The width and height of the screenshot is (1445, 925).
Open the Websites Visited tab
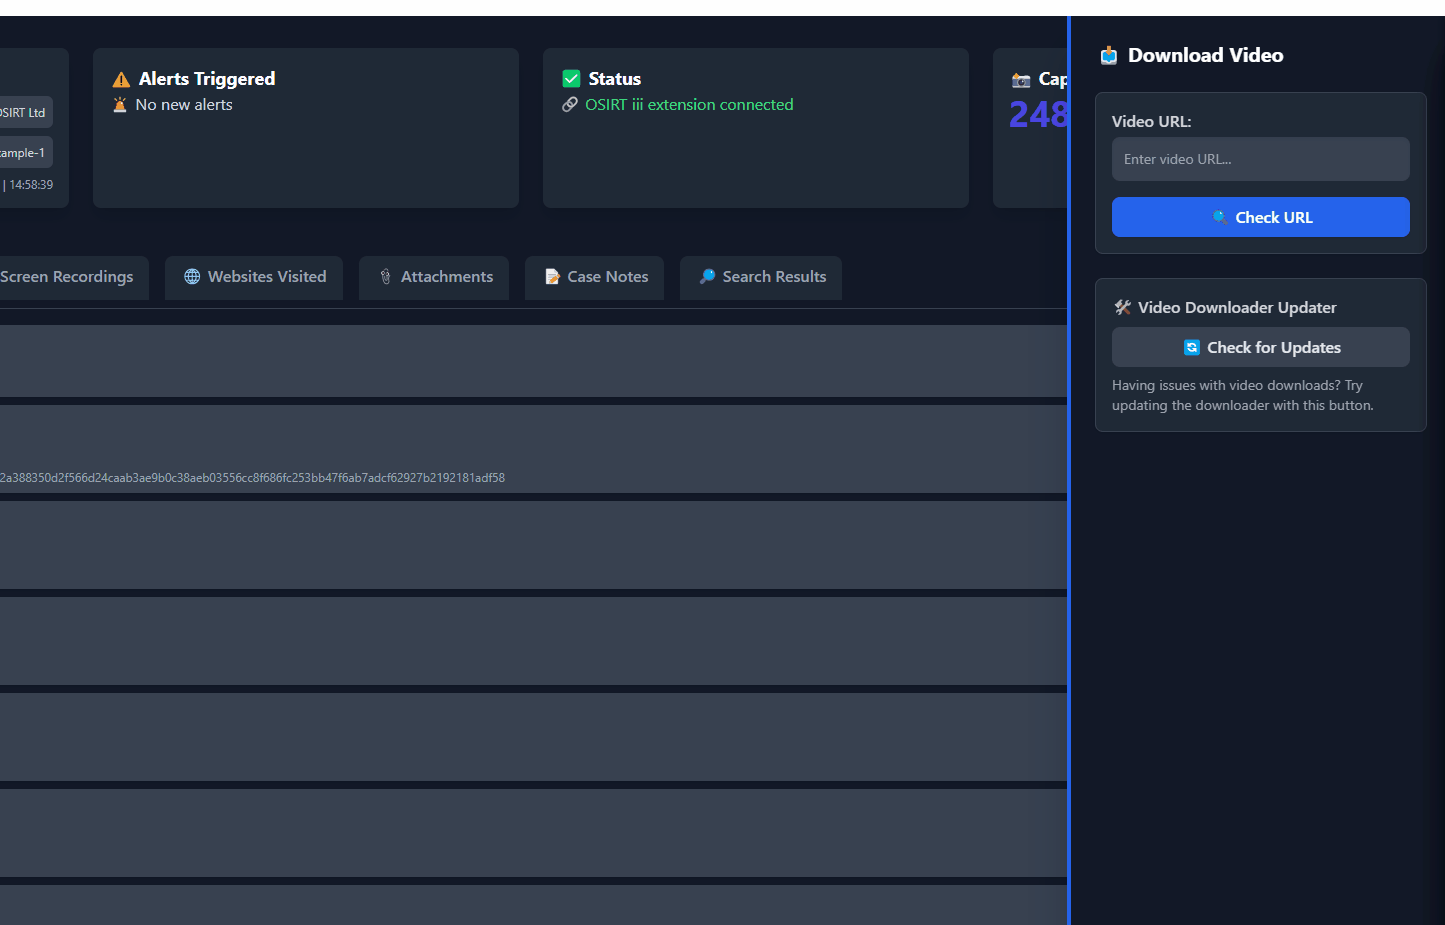253,277
